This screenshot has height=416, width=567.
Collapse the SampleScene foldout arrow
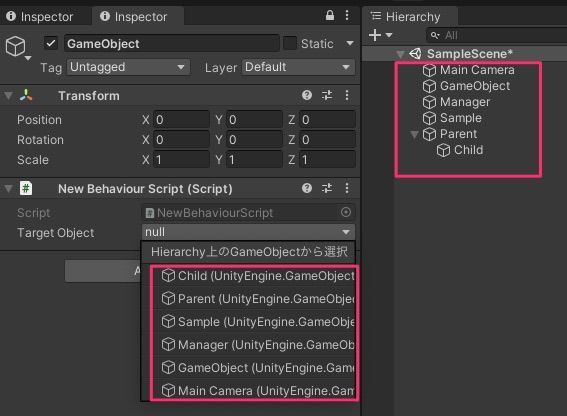[x=400, y=54]
